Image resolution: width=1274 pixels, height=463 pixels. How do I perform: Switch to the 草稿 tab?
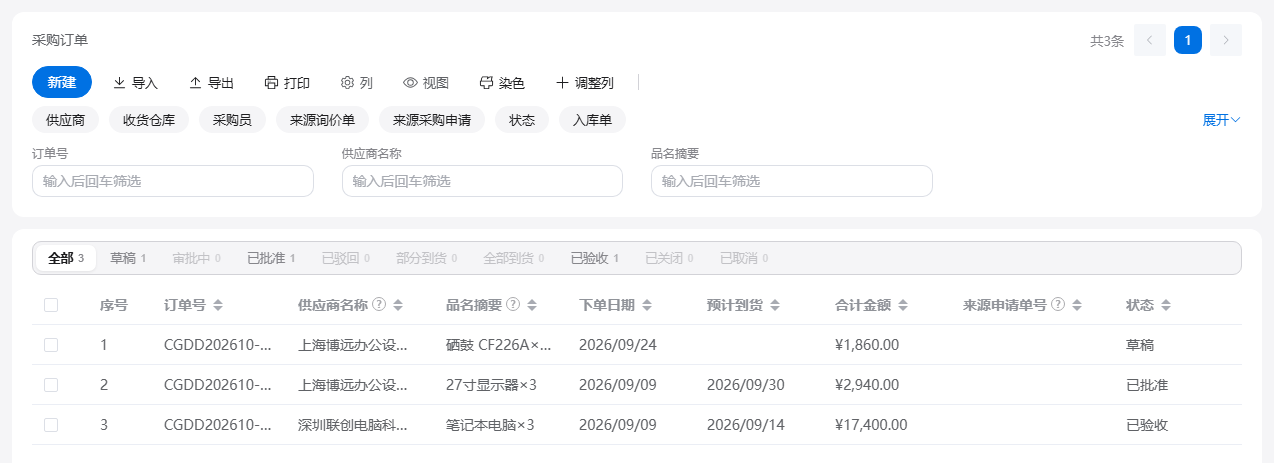pyautogui.click(x=128, y=258)
